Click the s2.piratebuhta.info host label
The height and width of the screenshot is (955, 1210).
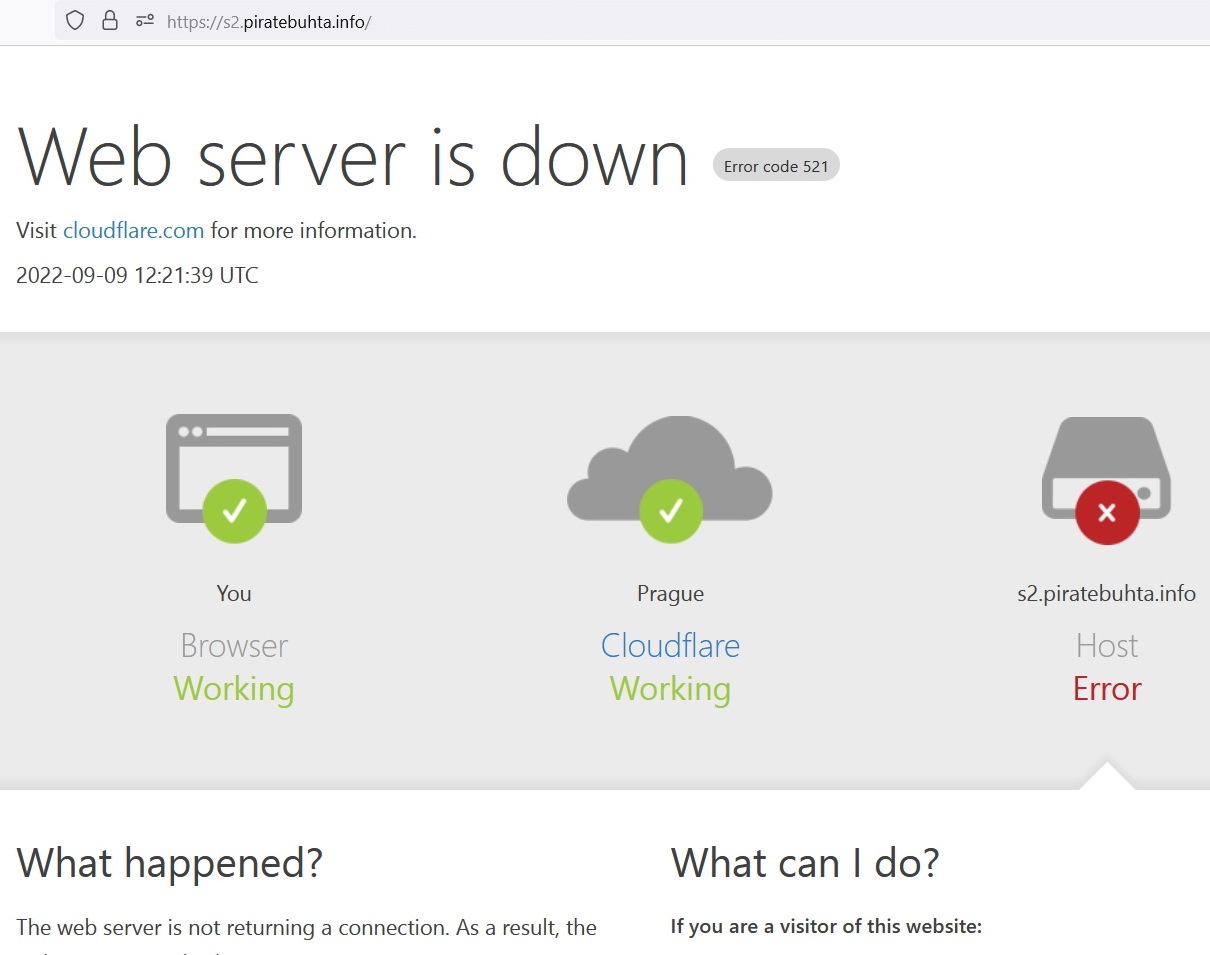click(x=1106, y=594)
